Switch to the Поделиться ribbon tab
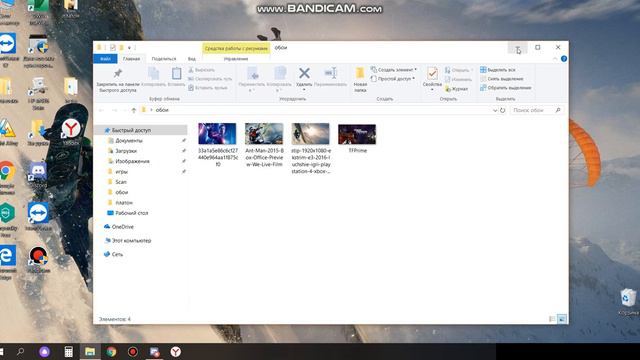 (164, 59)
